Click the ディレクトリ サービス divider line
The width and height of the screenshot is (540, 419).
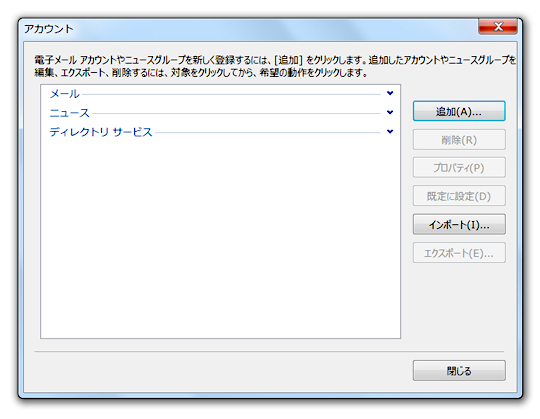pyautogui.click(x=268, y=133)
